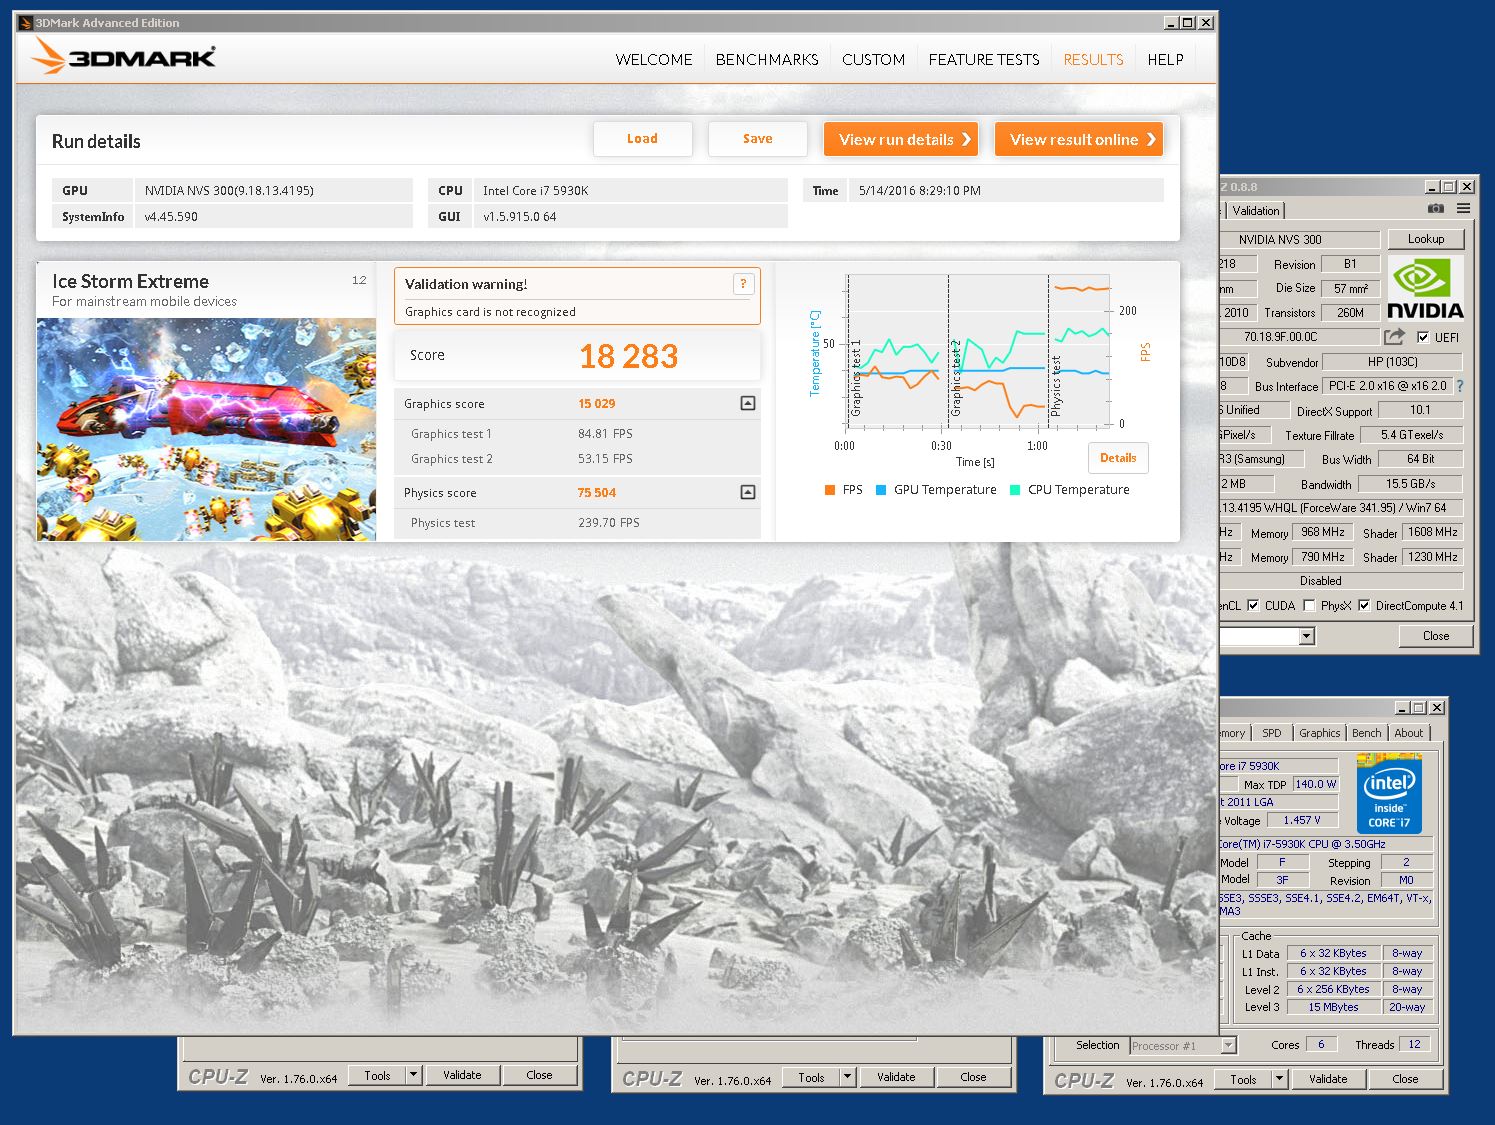Click the NVIDIA NVS 300 name field in GPU-Z
1495x1125 pixels.
[1300, 239]
